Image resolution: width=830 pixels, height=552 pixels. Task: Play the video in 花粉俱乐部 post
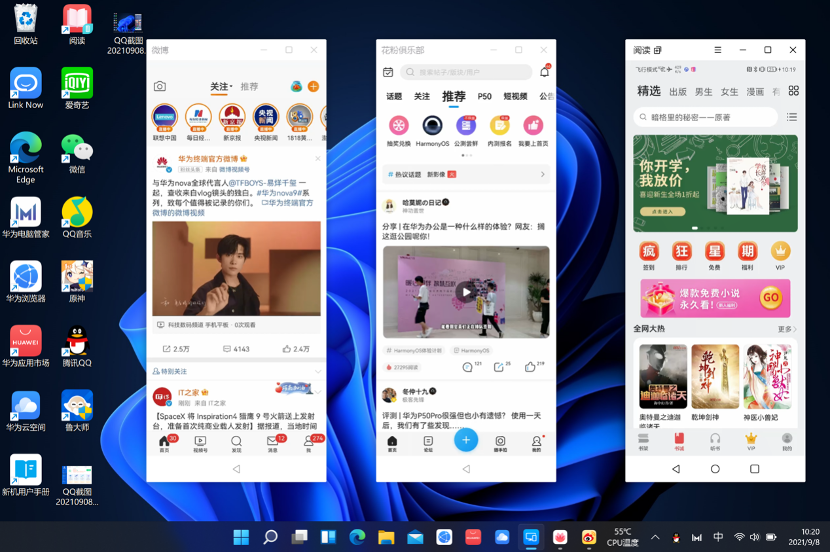pos(466,292)
